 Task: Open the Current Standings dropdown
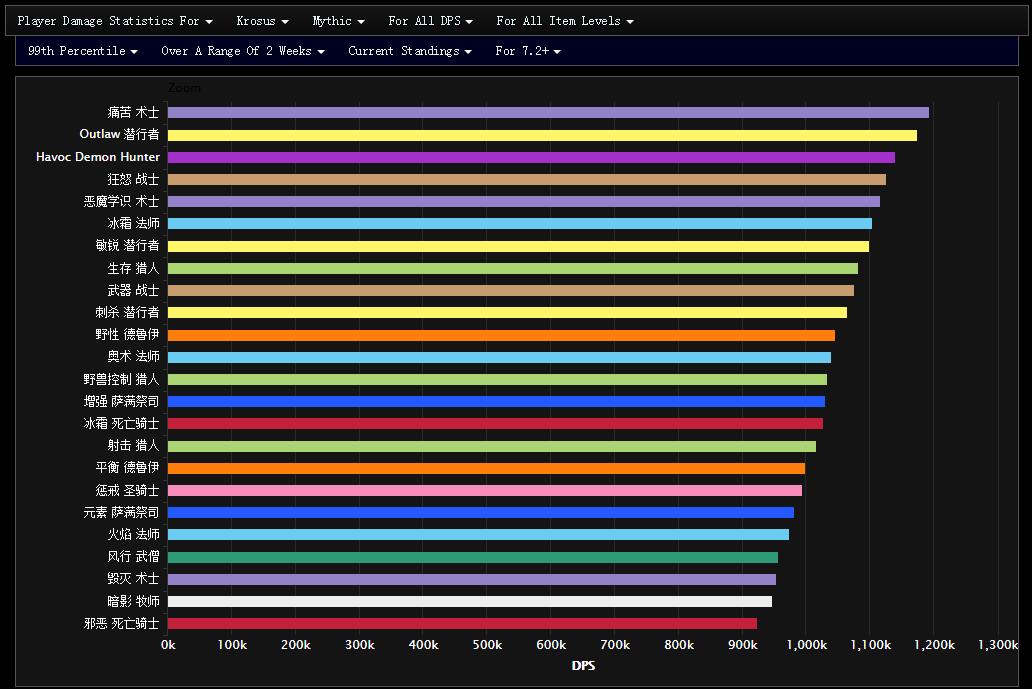410,51
